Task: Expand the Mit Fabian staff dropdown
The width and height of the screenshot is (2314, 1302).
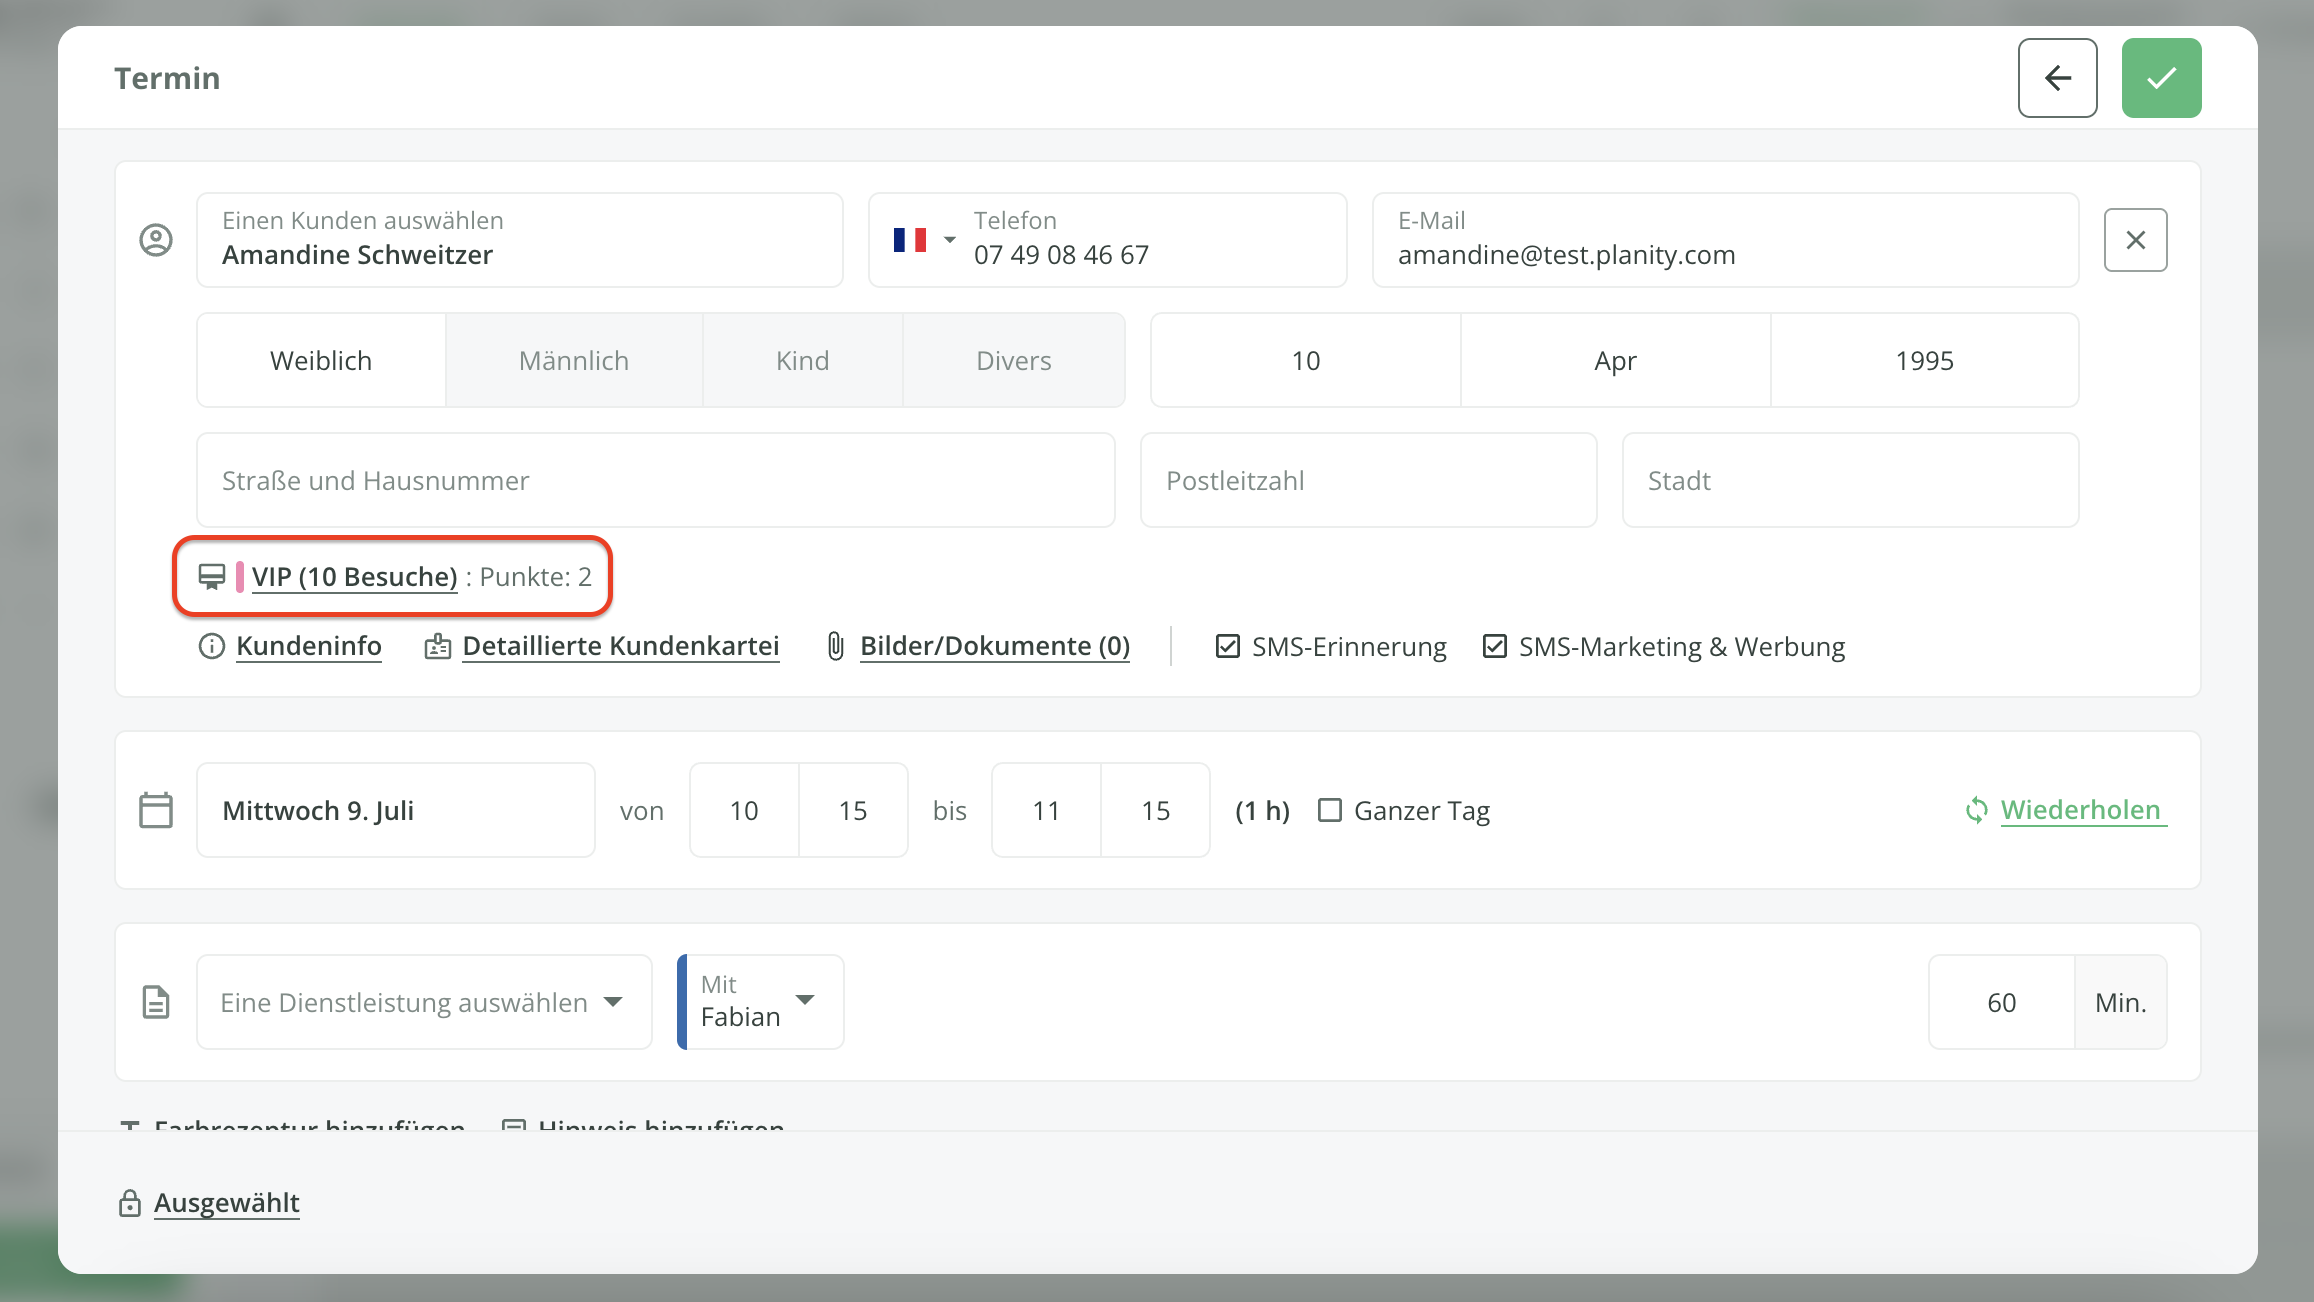Action: point(762,1002)
